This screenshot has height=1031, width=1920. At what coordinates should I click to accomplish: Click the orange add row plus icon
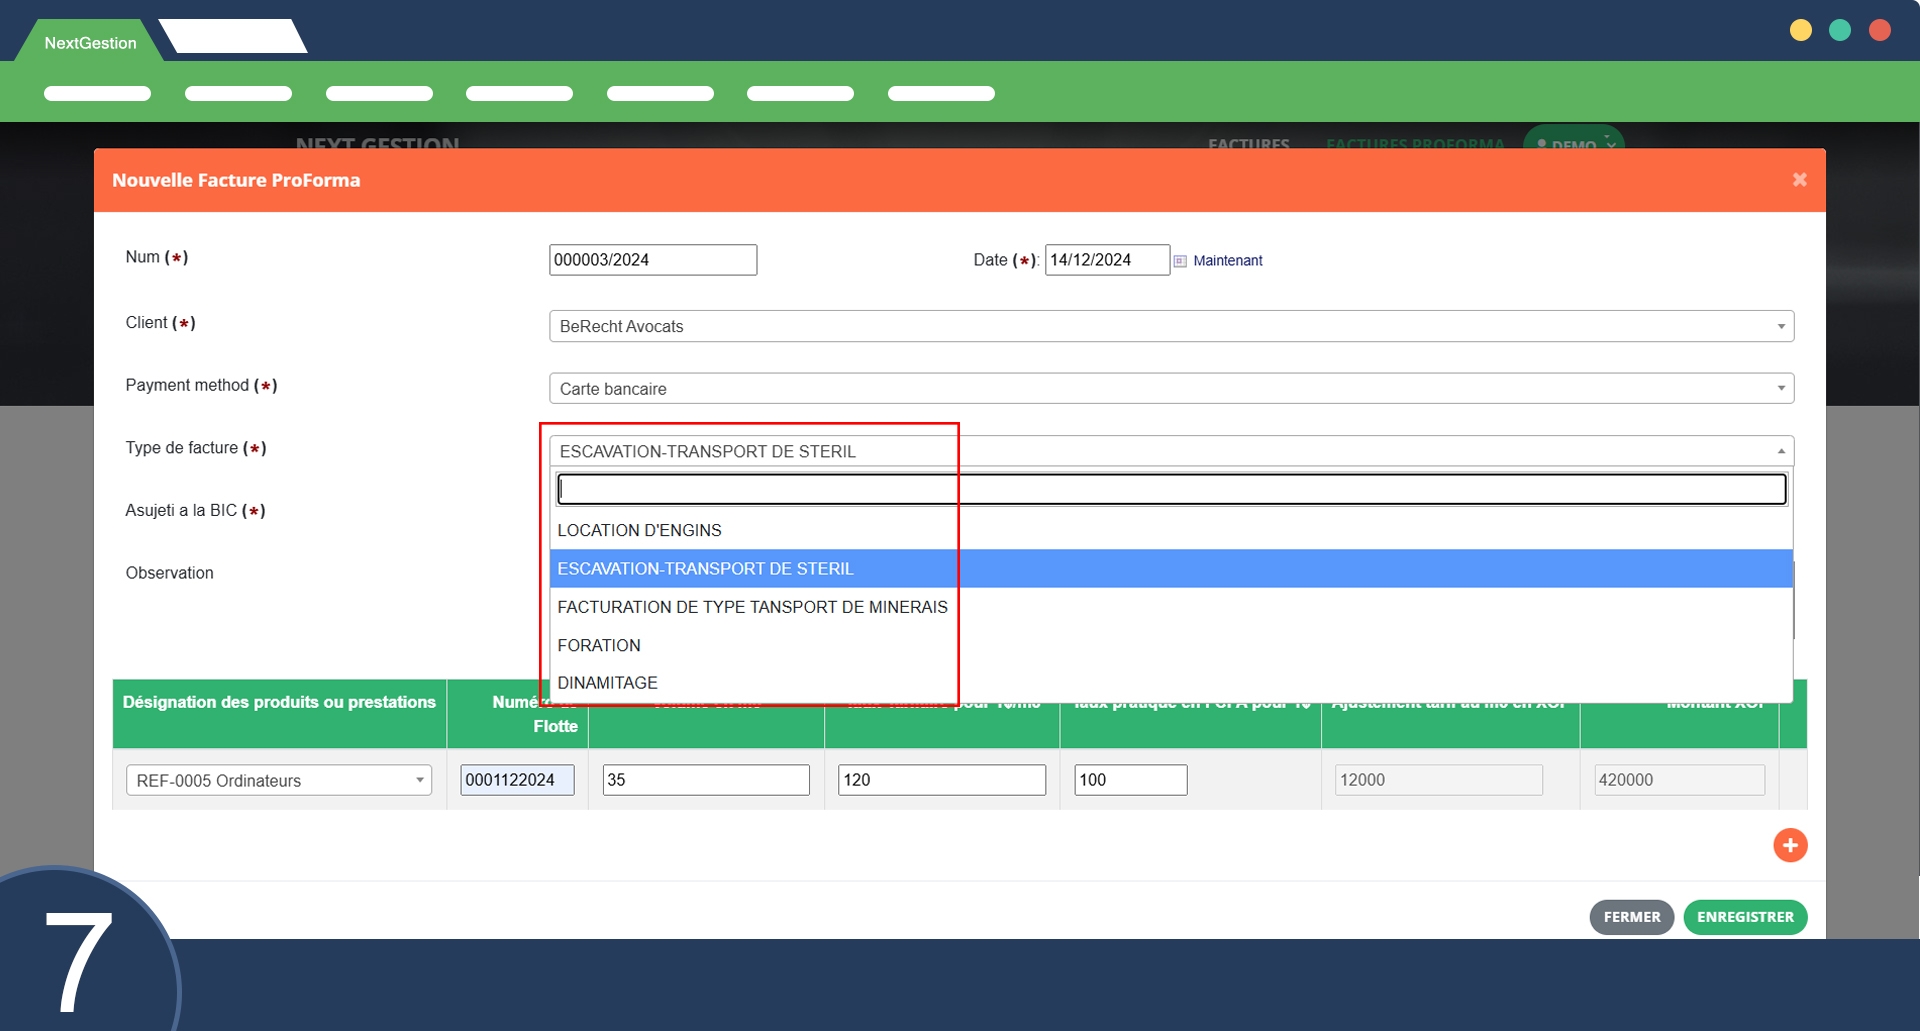click(1789, 845)
